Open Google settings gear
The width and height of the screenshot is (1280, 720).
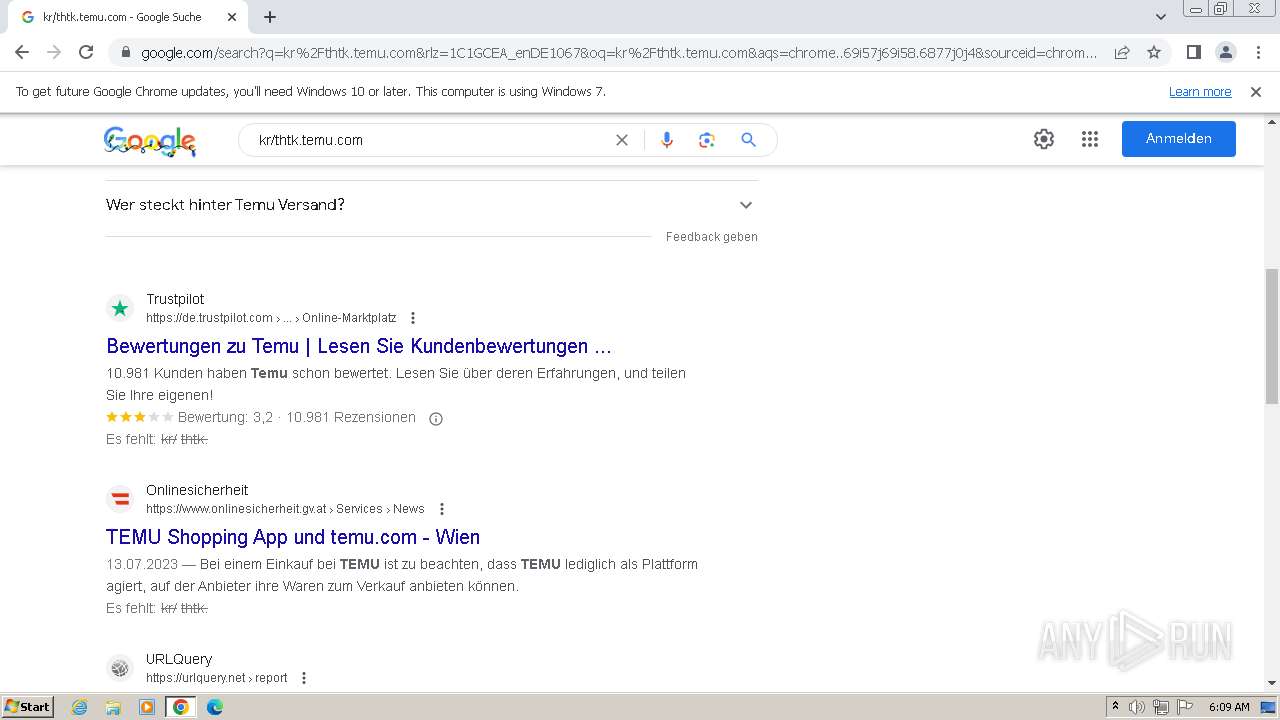(1044, 139)
